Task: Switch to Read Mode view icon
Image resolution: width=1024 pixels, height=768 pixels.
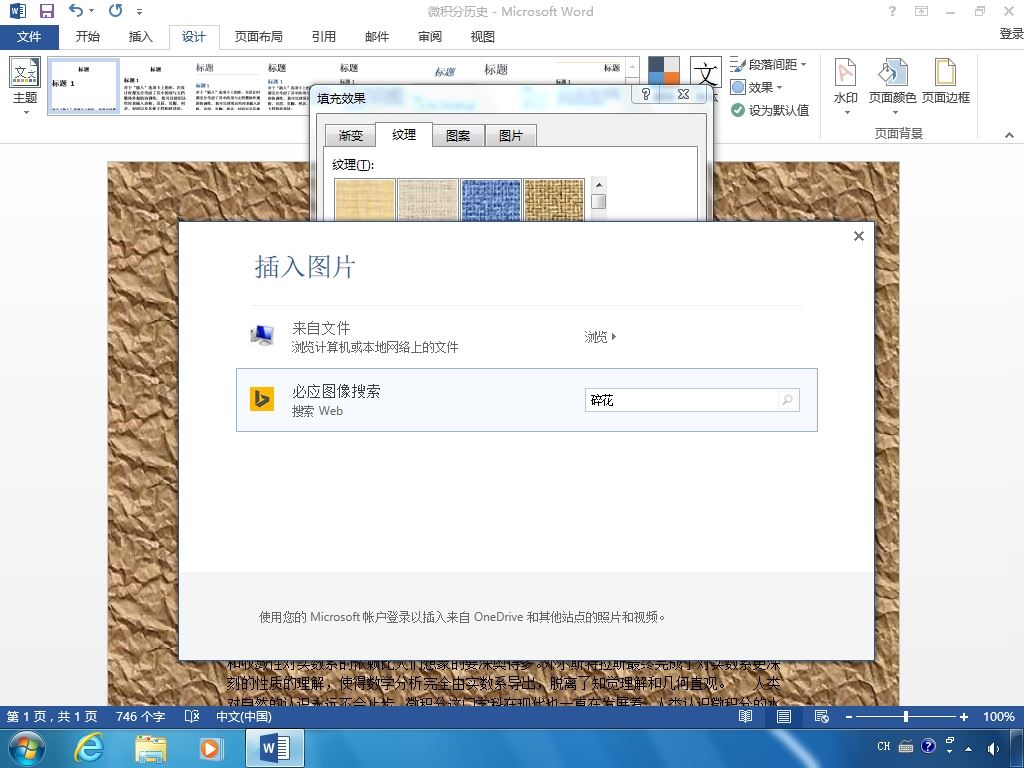Action: pyautogui.click(x=745, y=716)
